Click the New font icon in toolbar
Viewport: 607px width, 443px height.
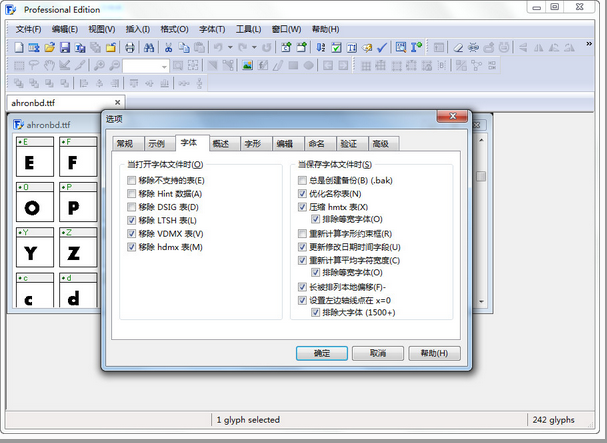(21, 47)
